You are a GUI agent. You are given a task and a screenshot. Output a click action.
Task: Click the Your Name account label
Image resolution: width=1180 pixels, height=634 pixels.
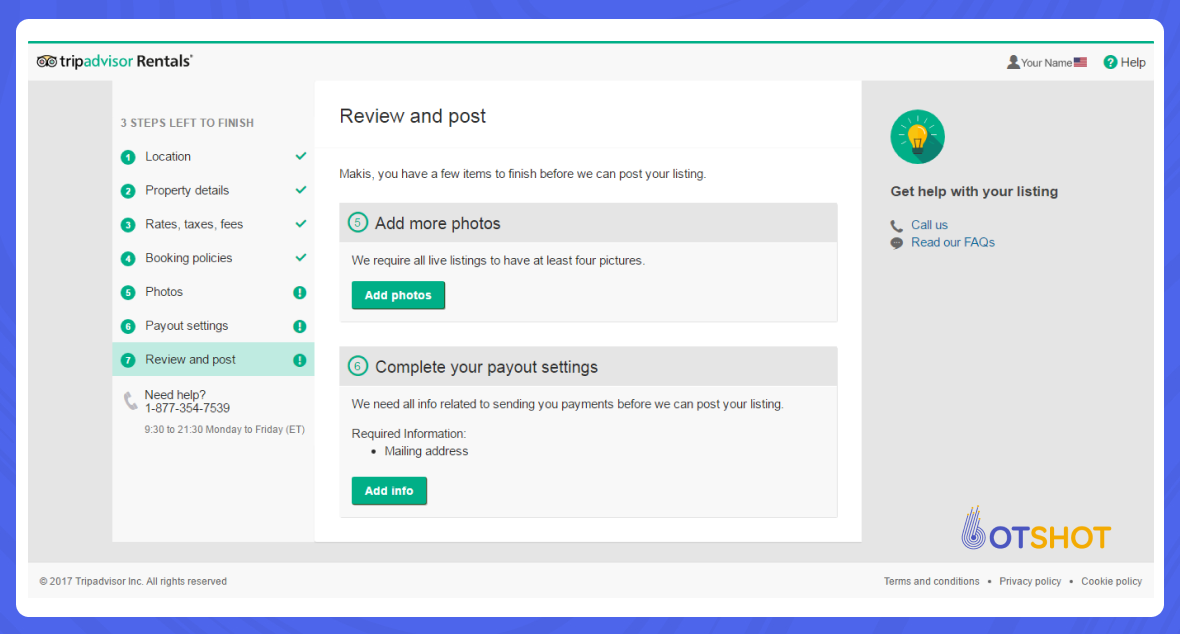coord(1045,61)
